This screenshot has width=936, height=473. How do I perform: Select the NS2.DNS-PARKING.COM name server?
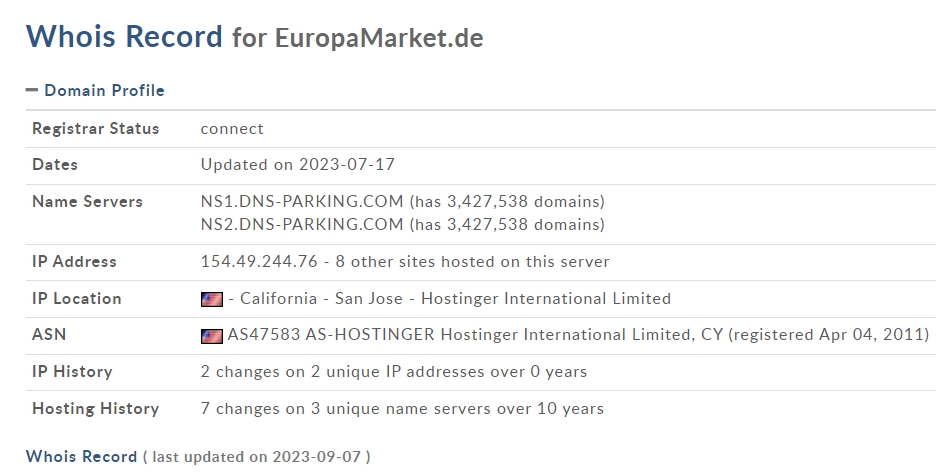coord(302,224)
